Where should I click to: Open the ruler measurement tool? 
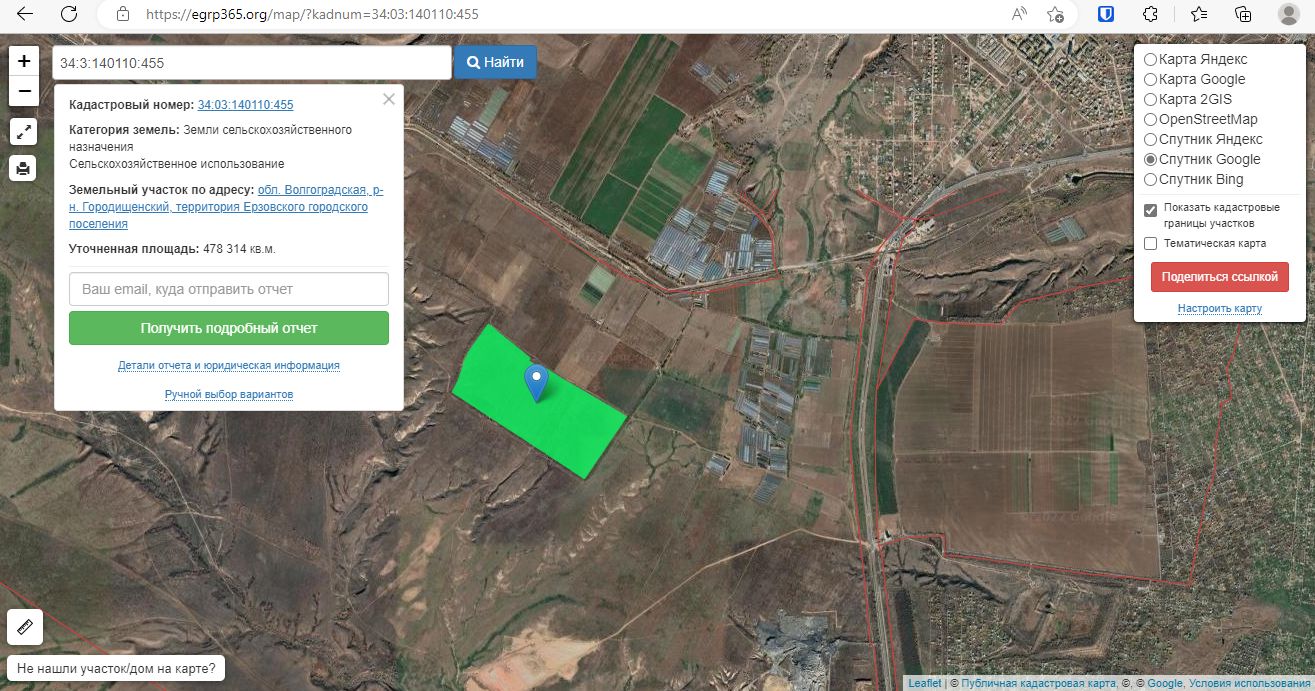[x=24, y=628]
